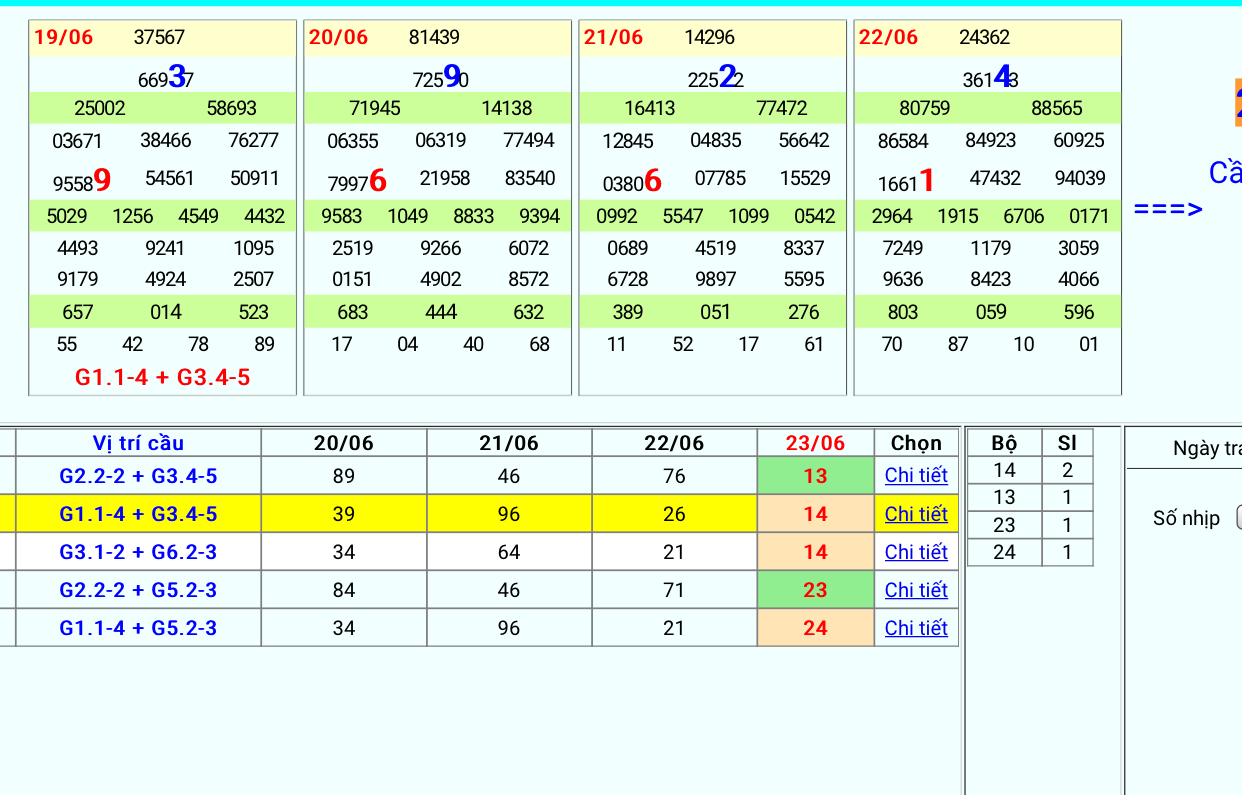
Task: Click the Số nhịp input field
Action: pyautogui.click(x=1238, y=518)
